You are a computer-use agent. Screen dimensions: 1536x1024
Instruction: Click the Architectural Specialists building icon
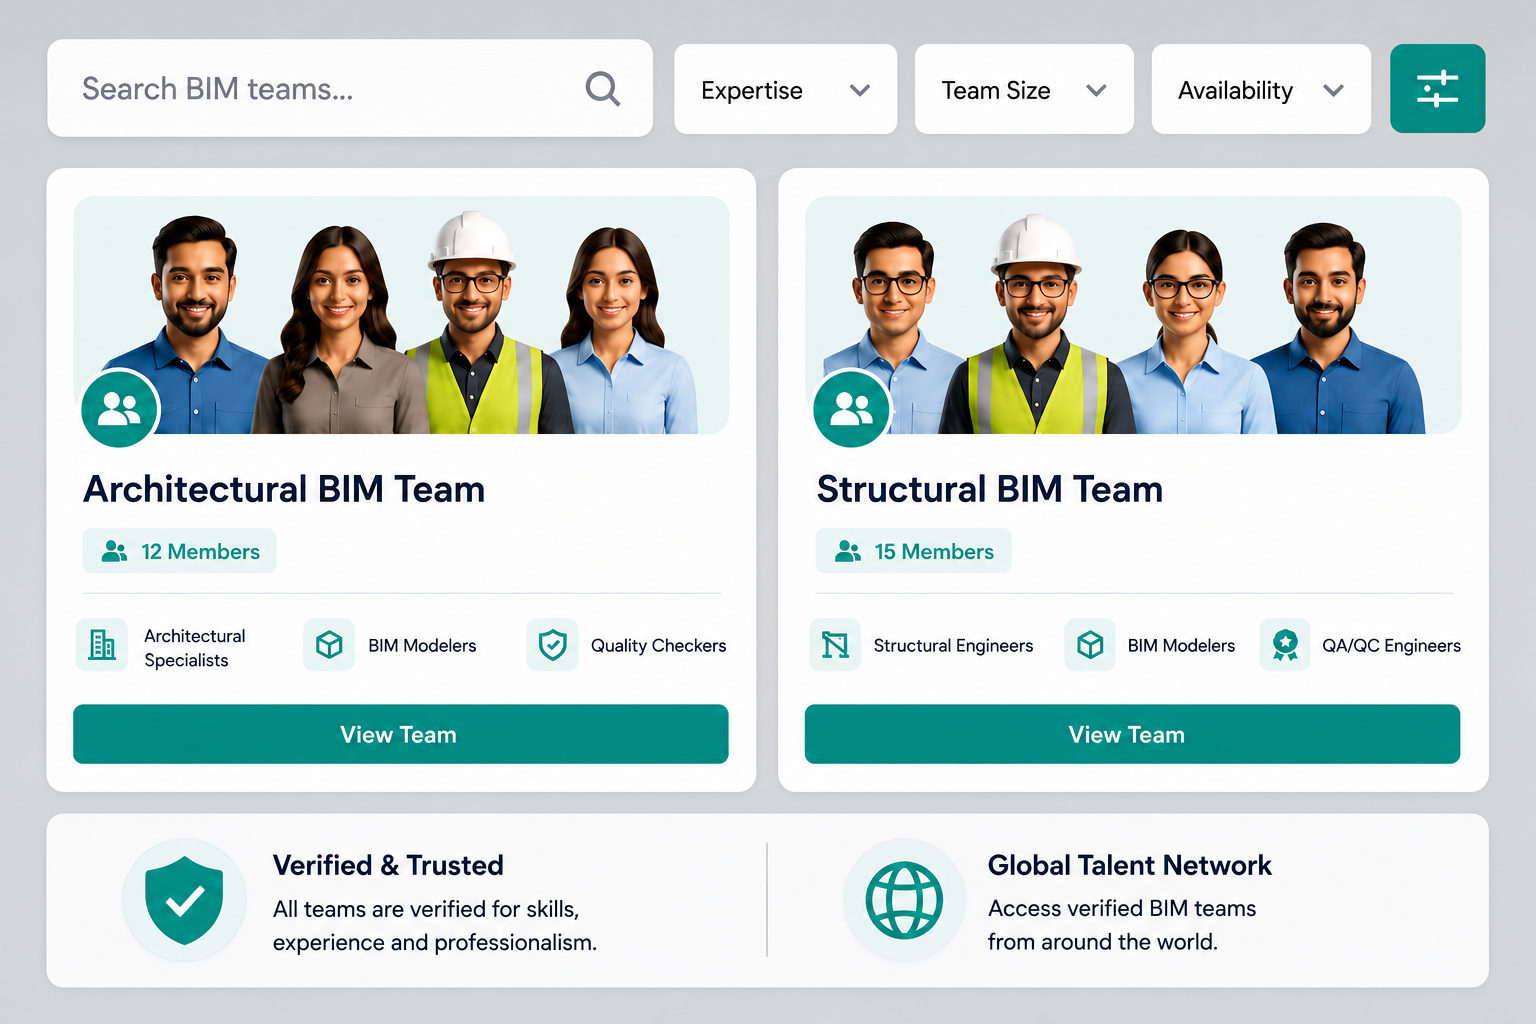[x=102, y=645]
